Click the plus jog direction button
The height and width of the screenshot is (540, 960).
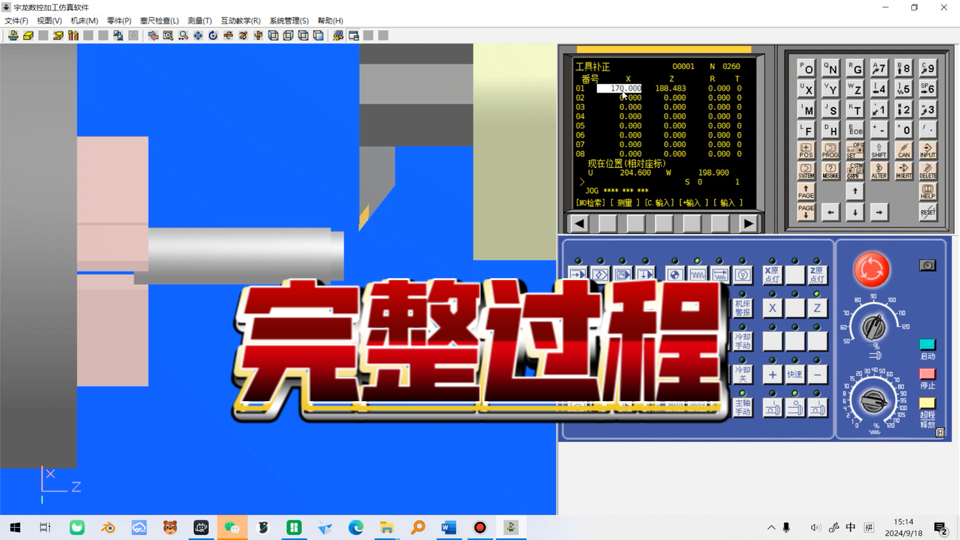(772, 374)
